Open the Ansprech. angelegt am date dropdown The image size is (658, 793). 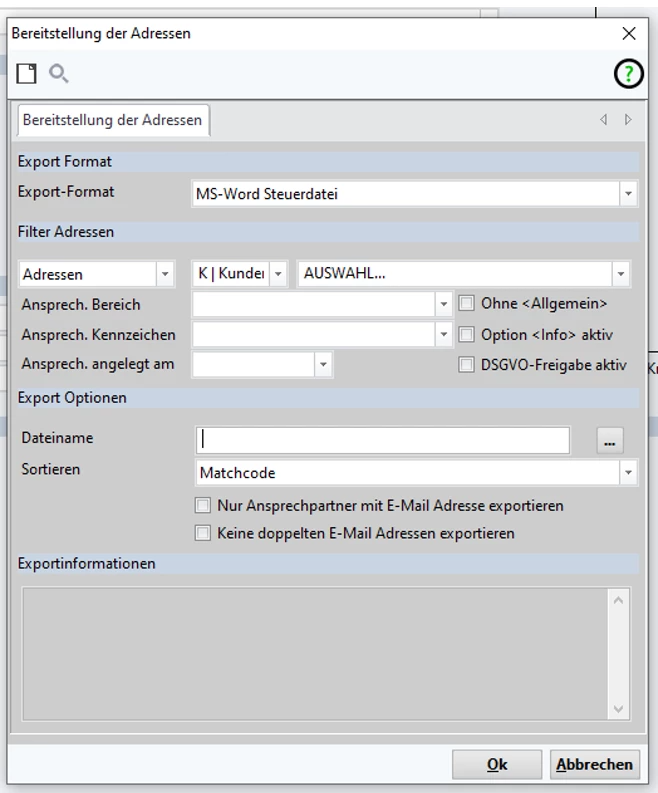point(323,365)
